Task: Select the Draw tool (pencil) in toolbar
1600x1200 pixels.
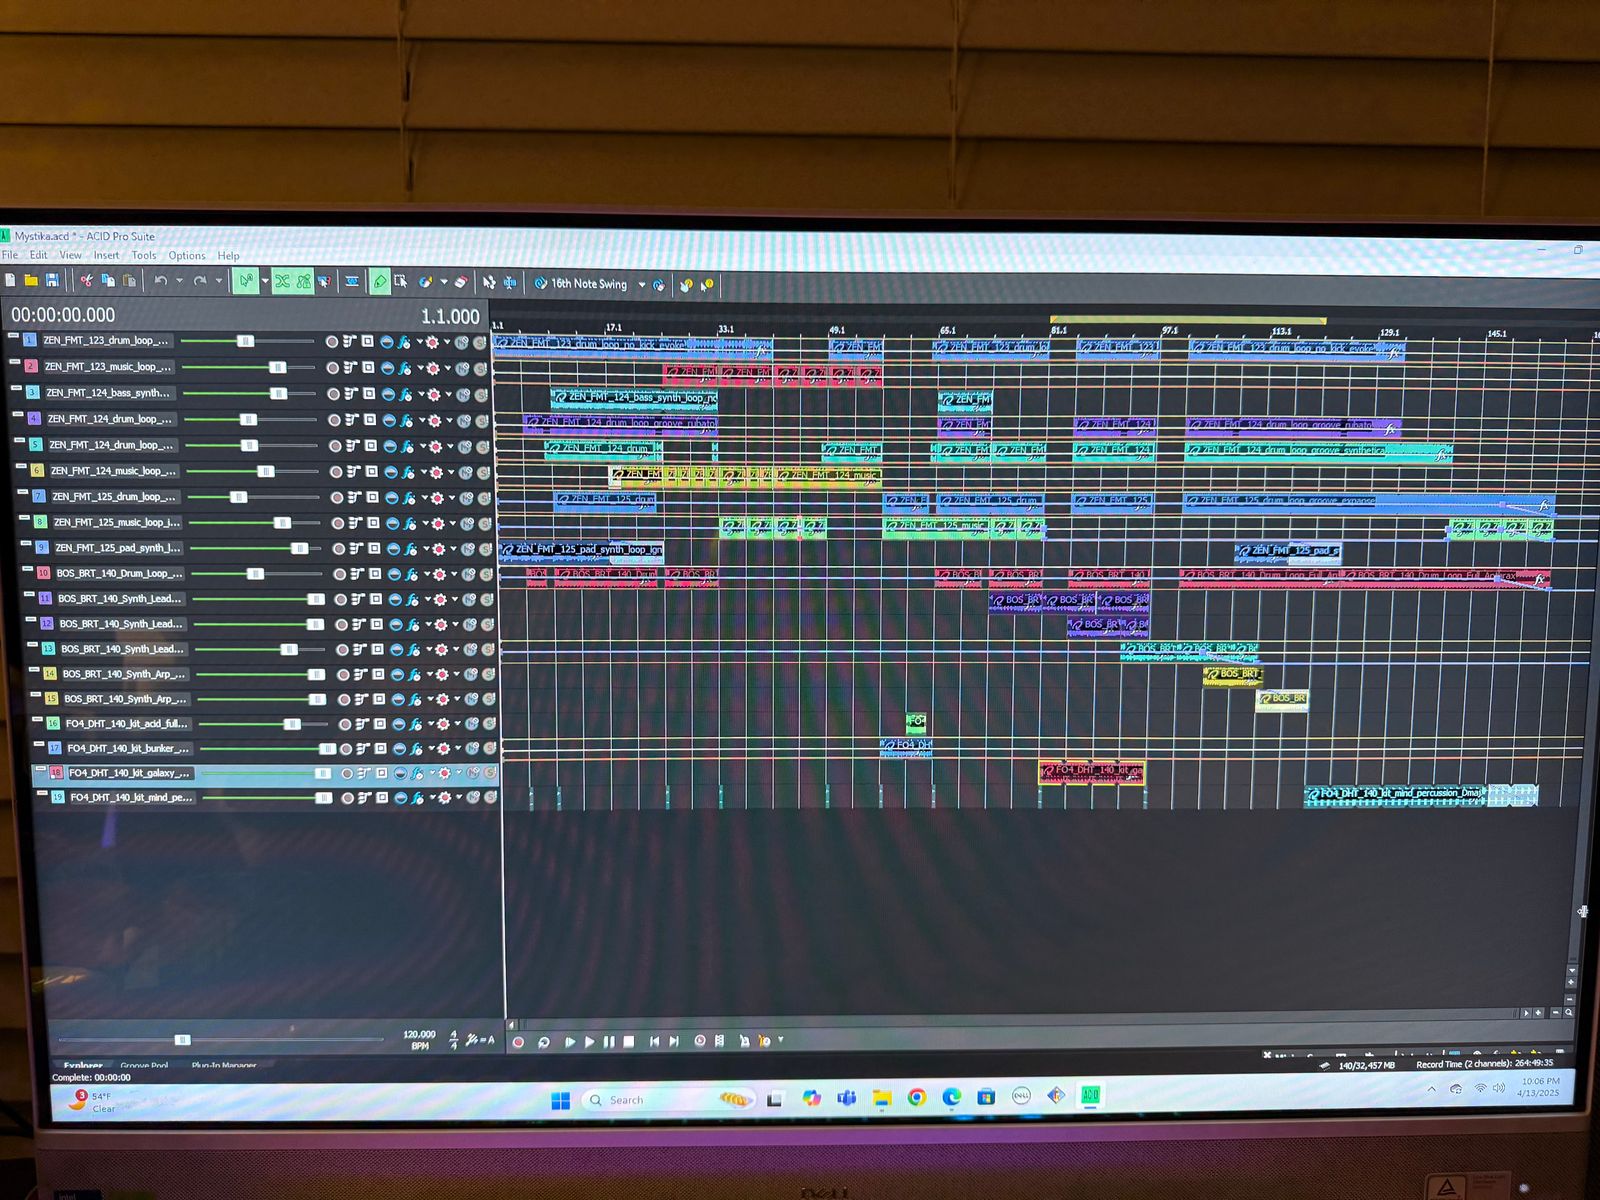Action: [x=379, y=283]
